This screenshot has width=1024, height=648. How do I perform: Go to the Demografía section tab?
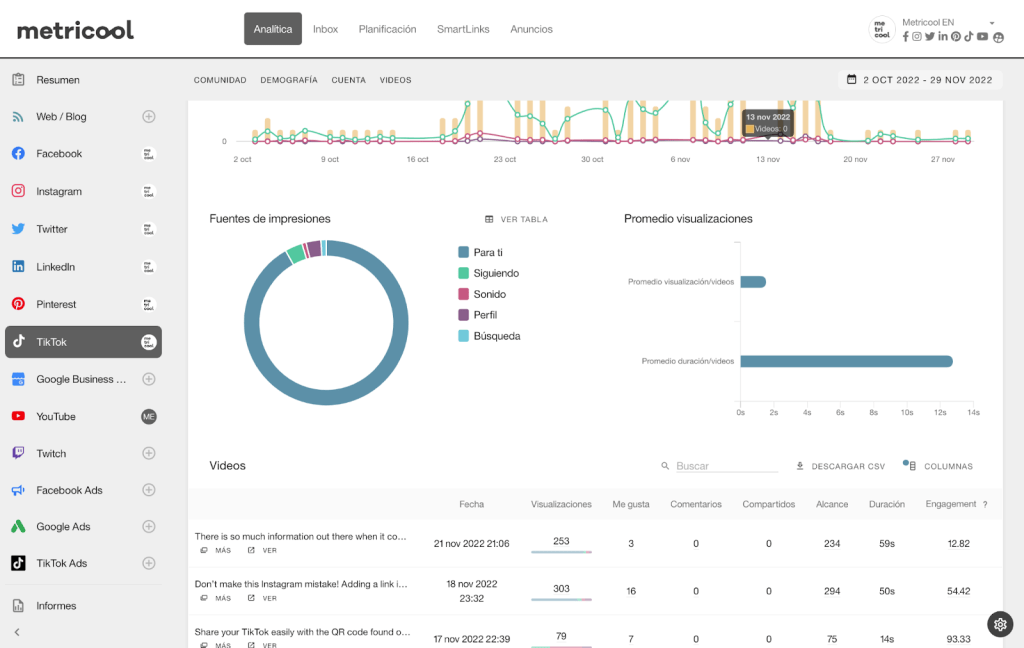click(289, 80)
